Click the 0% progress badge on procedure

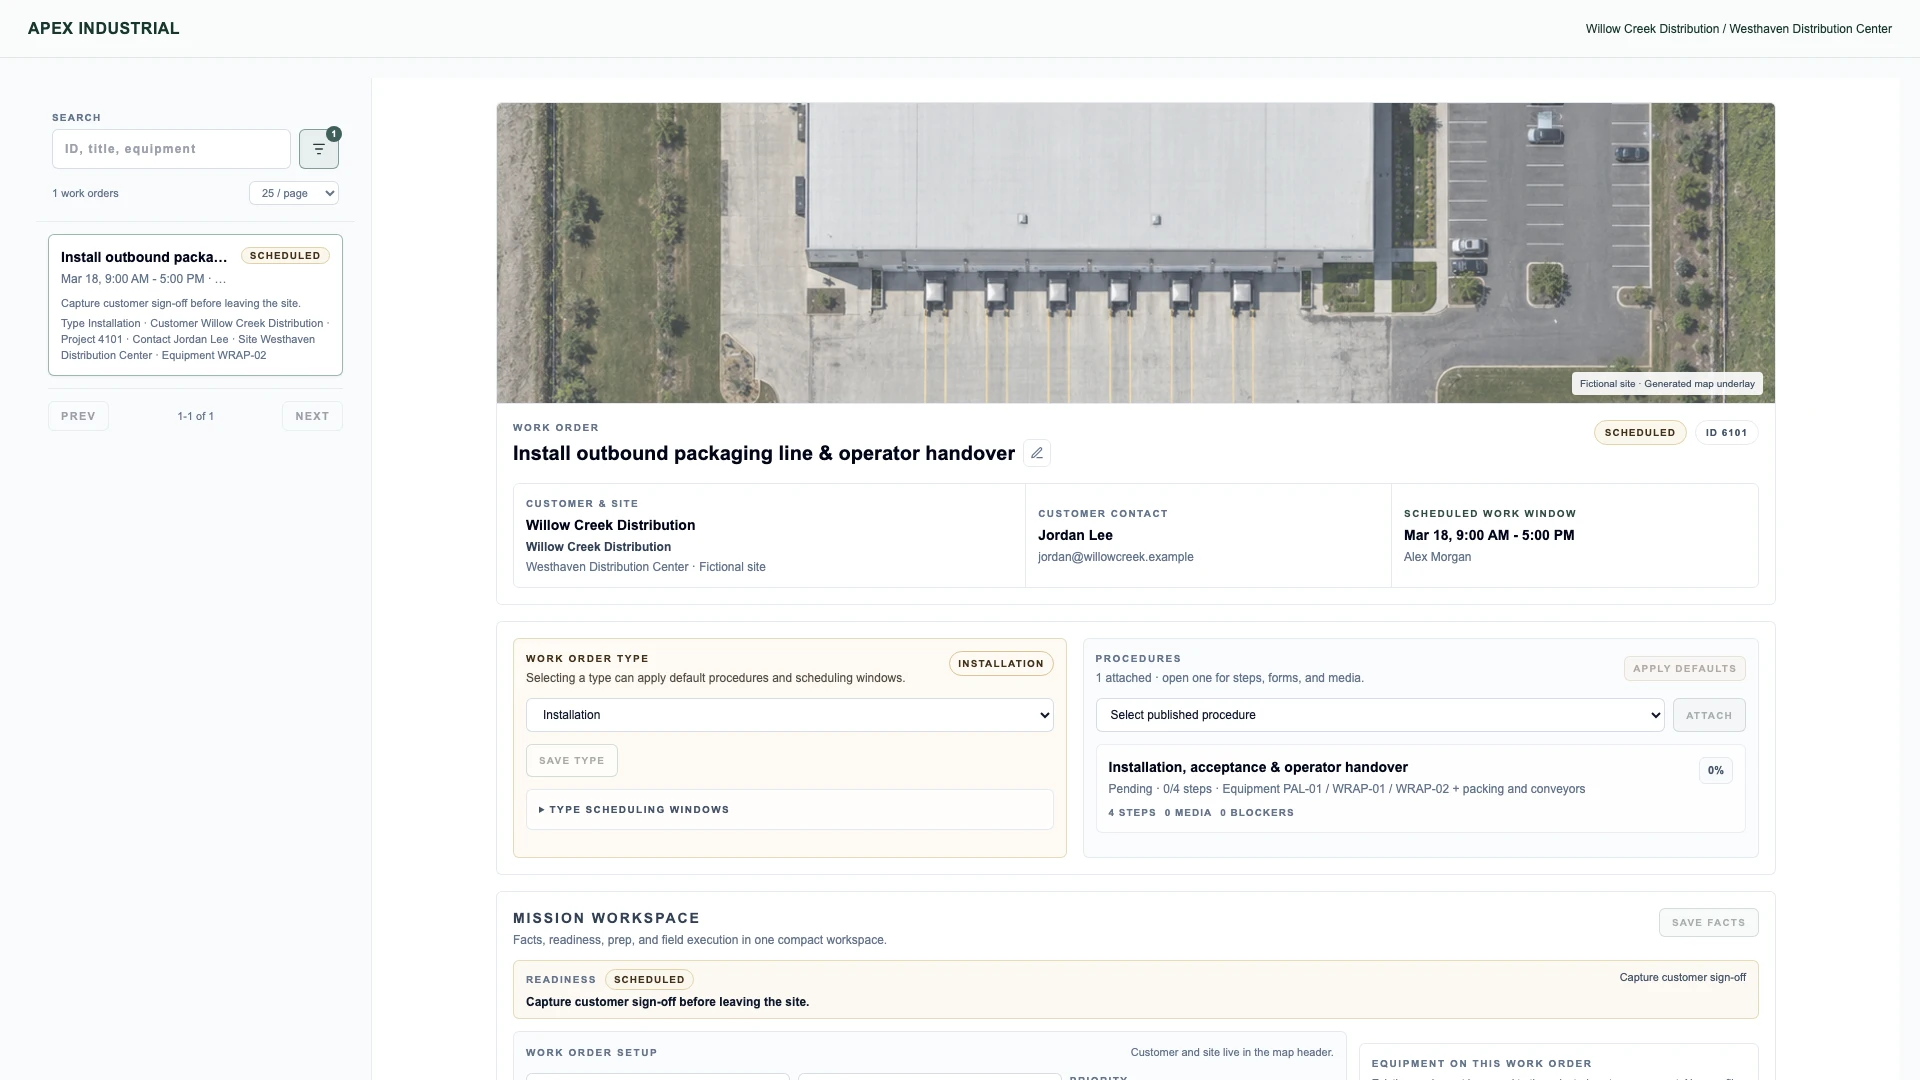pos(1715,771)
